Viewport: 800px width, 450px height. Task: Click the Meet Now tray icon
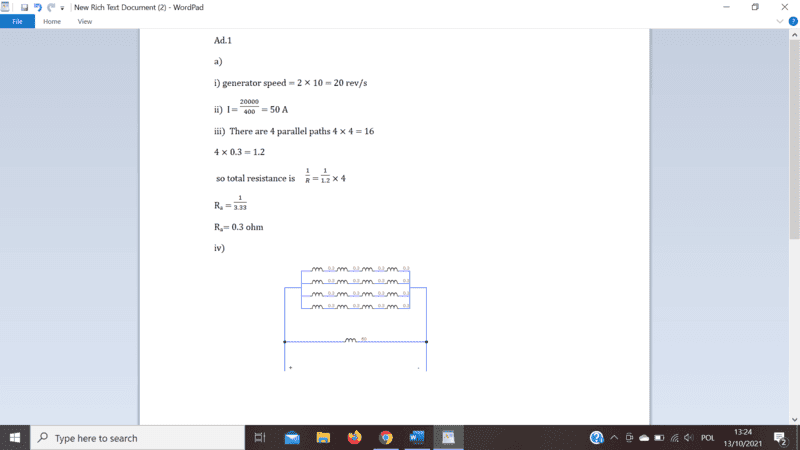(629, 438)
